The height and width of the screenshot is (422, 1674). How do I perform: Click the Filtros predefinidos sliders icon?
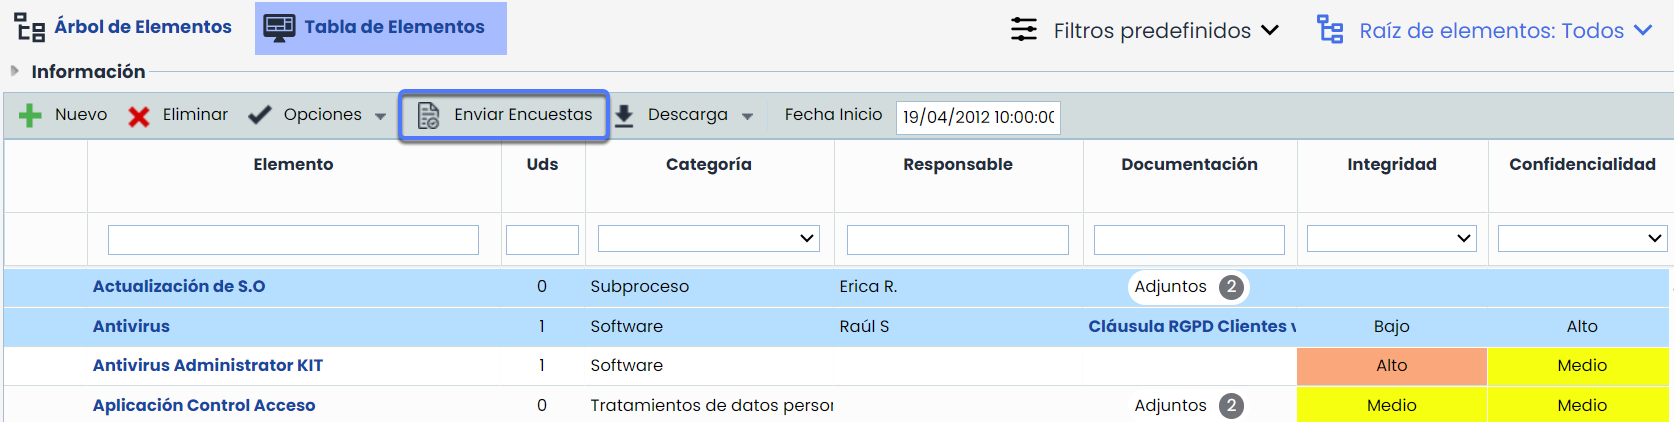coord(1024,30)
